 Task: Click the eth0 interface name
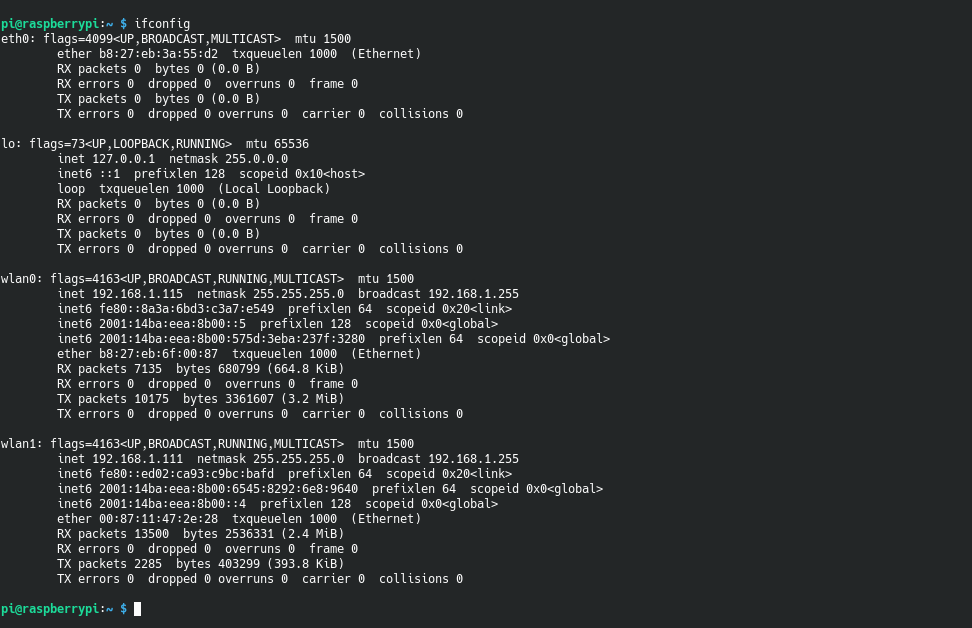pyautogui.click(x=18, y=38)
